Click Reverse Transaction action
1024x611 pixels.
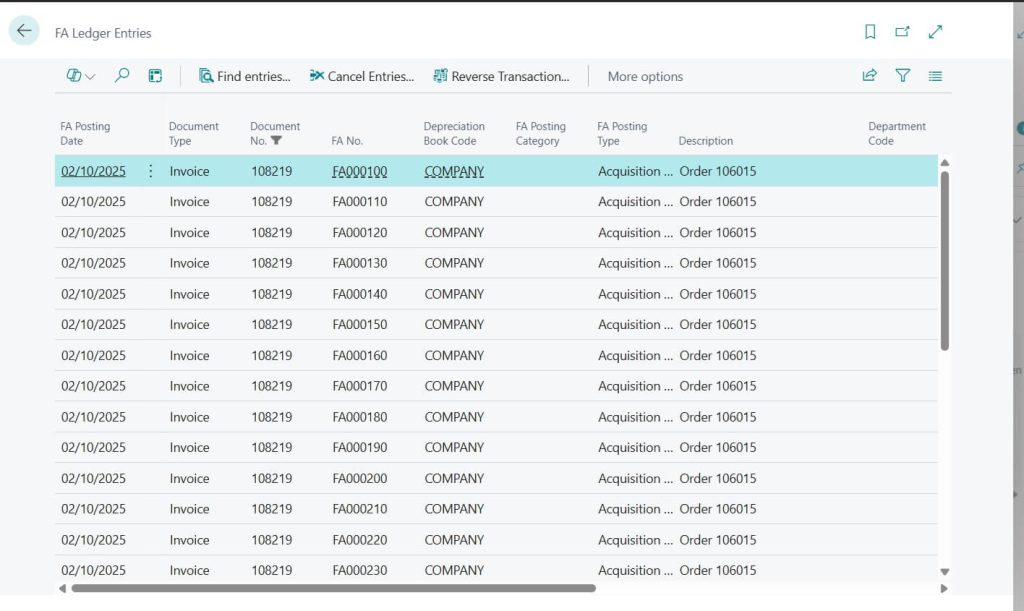[x=500, y=76]
